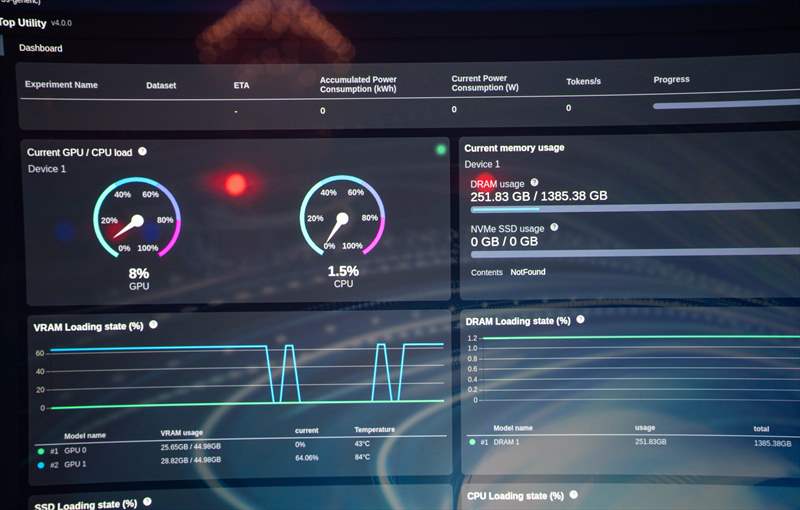Click Accumulated Power Consumption (kWh) header
Screen dimensions: 800x510
pyautogui.click(x=358, y=84)
